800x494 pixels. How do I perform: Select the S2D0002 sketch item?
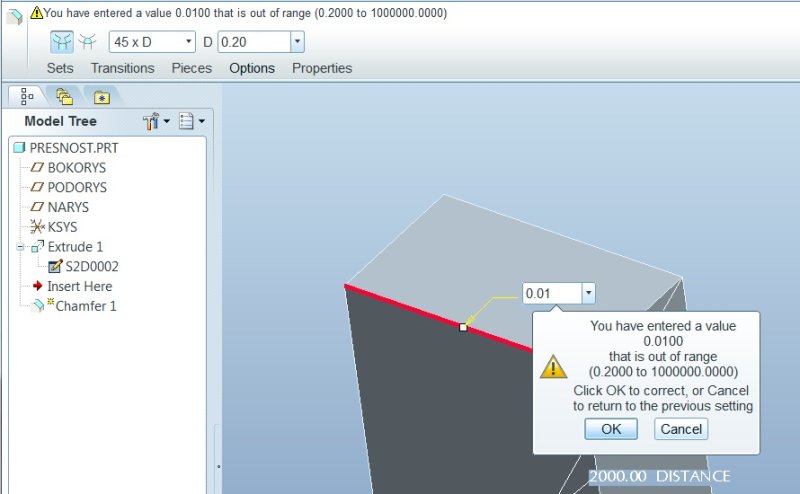pos(92,266)
